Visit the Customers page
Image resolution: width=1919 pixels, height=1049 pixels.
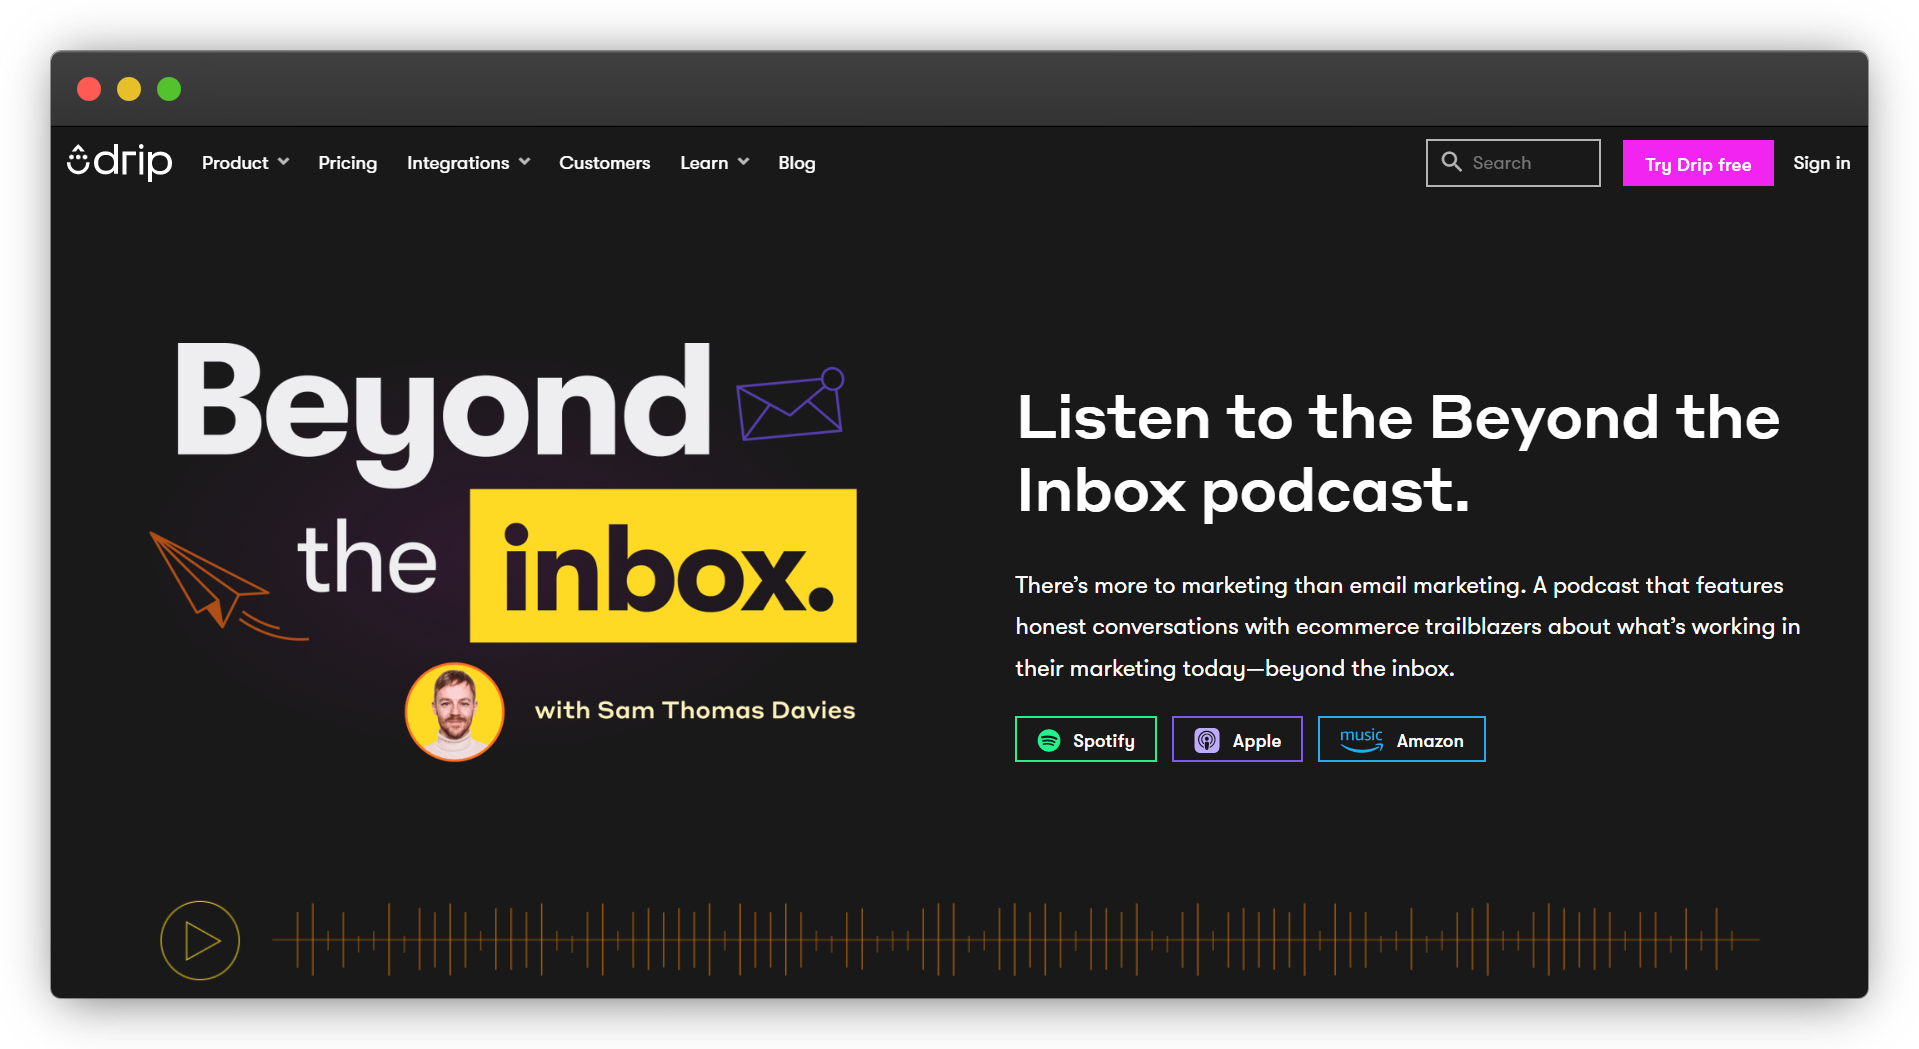[604, 163]
